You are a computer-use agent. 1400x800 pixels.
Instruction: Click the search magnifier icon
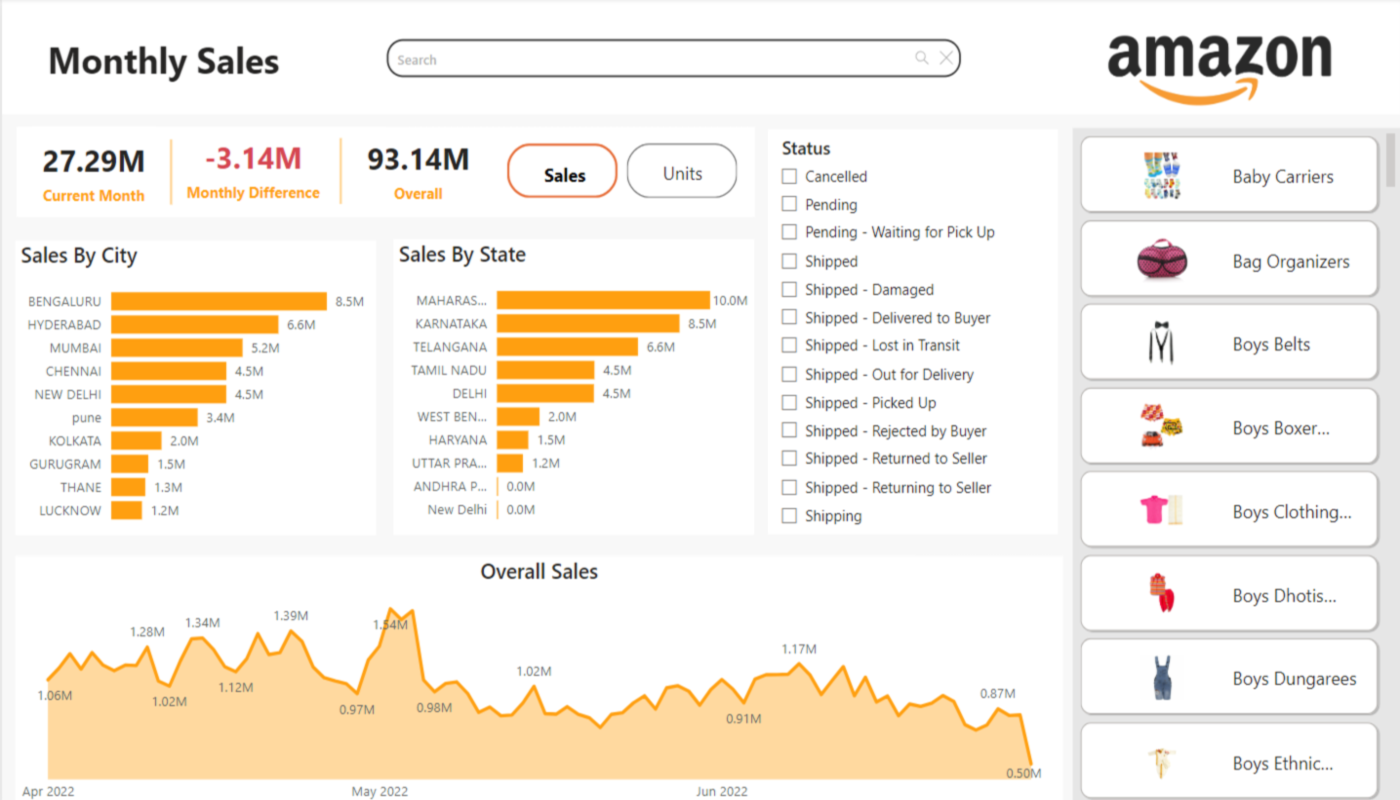click(922, 58)
